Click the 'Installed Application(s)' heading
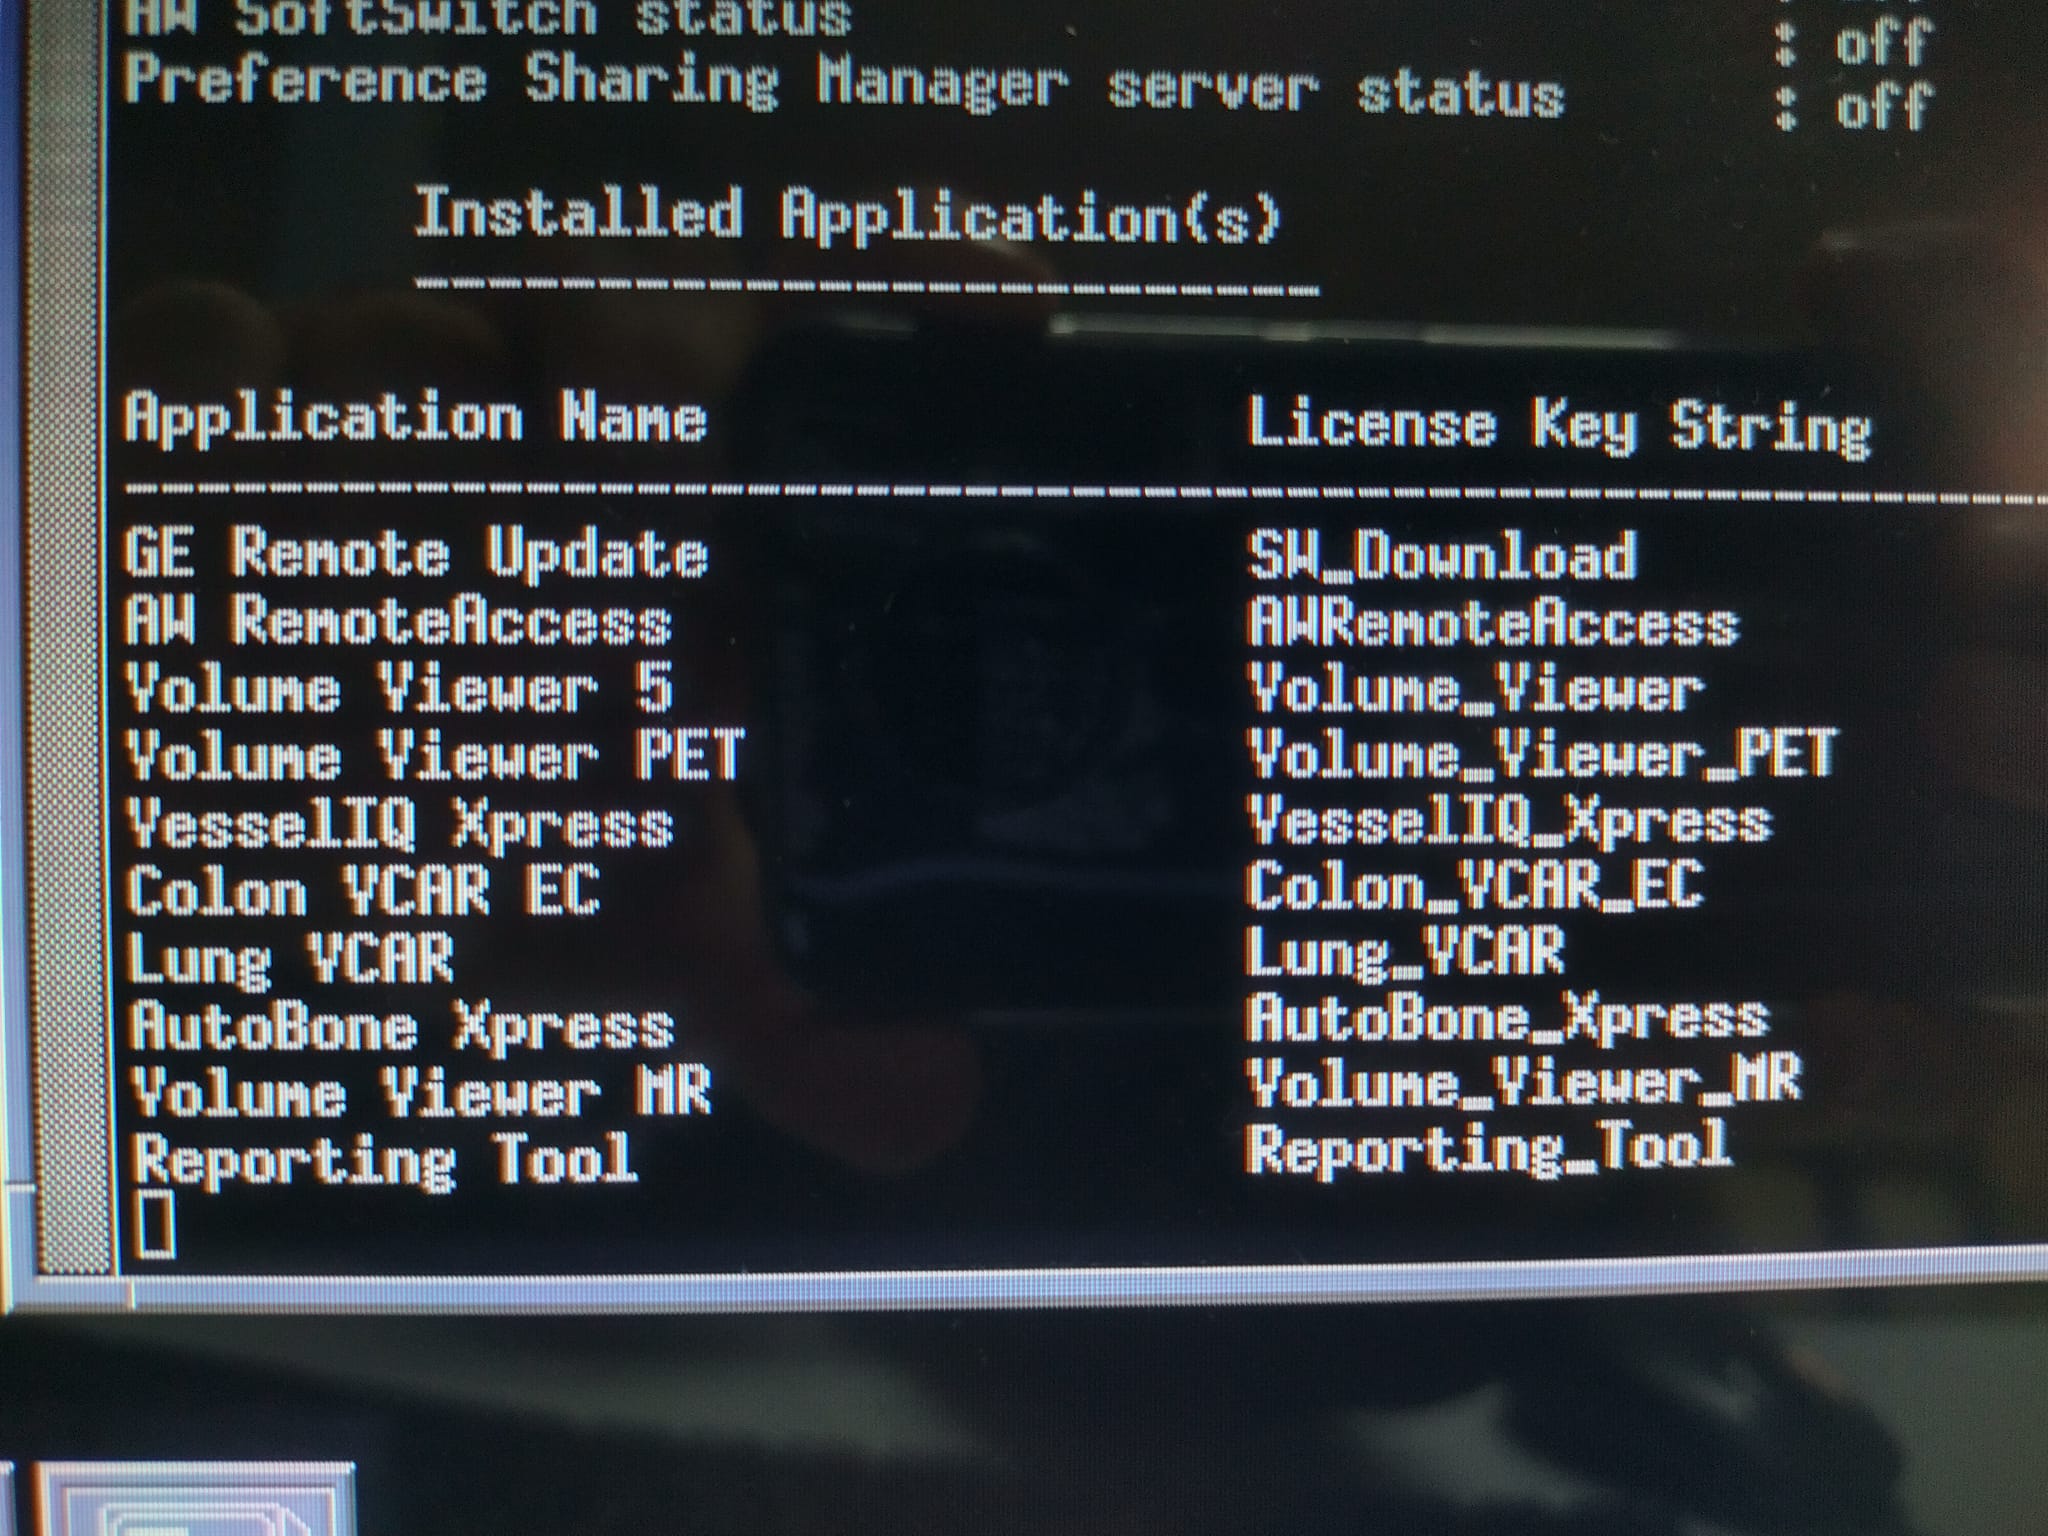Screen dimensions: 2048x1536 click(x=848, y=215)
